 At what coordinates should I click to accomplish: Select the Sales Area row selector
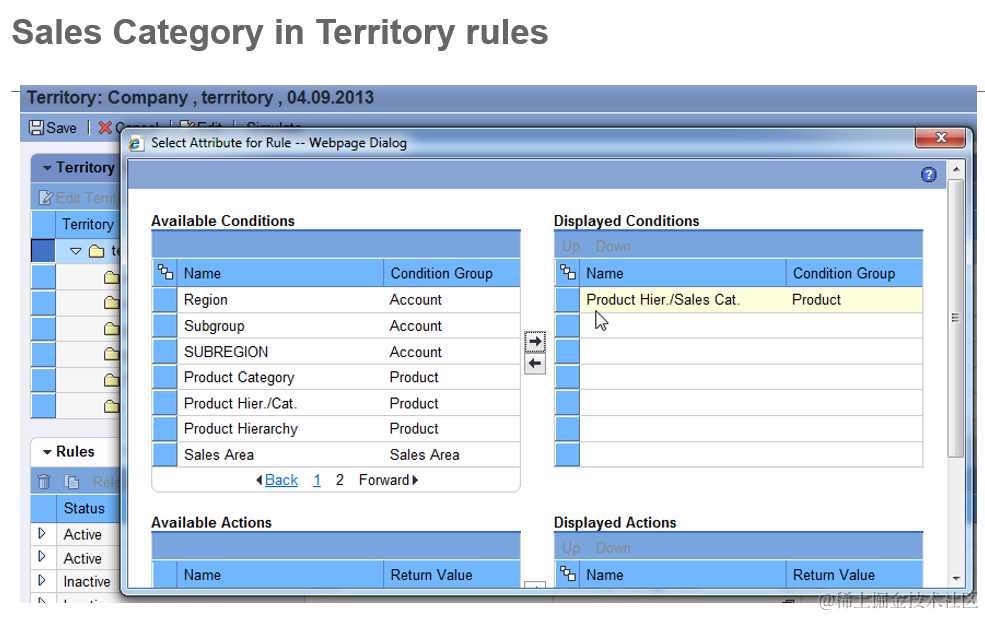tap(165, 454)
